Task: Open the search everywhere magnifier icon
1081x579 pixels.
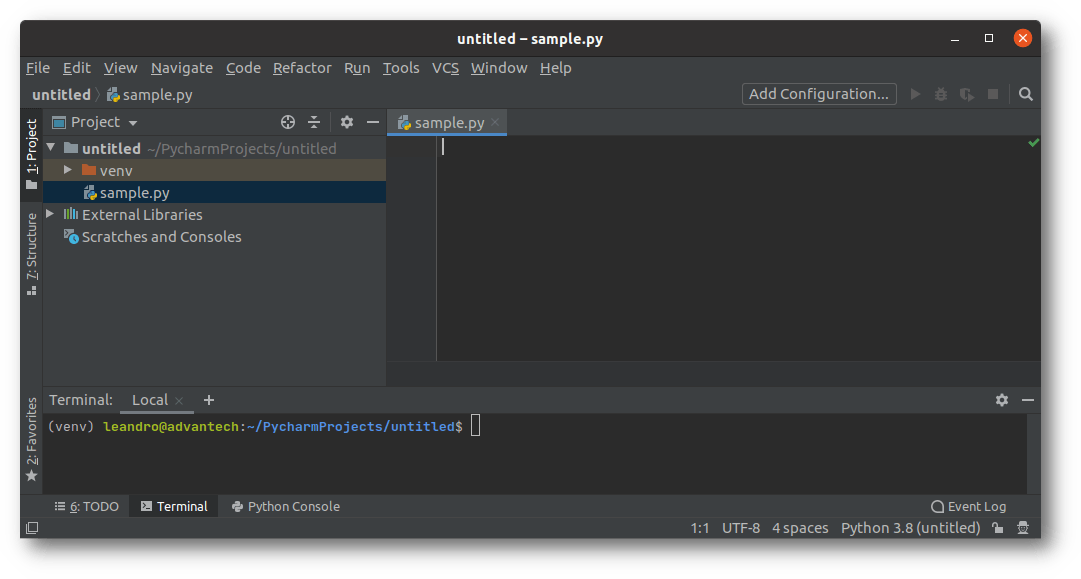Action: tap(1025, 93)
